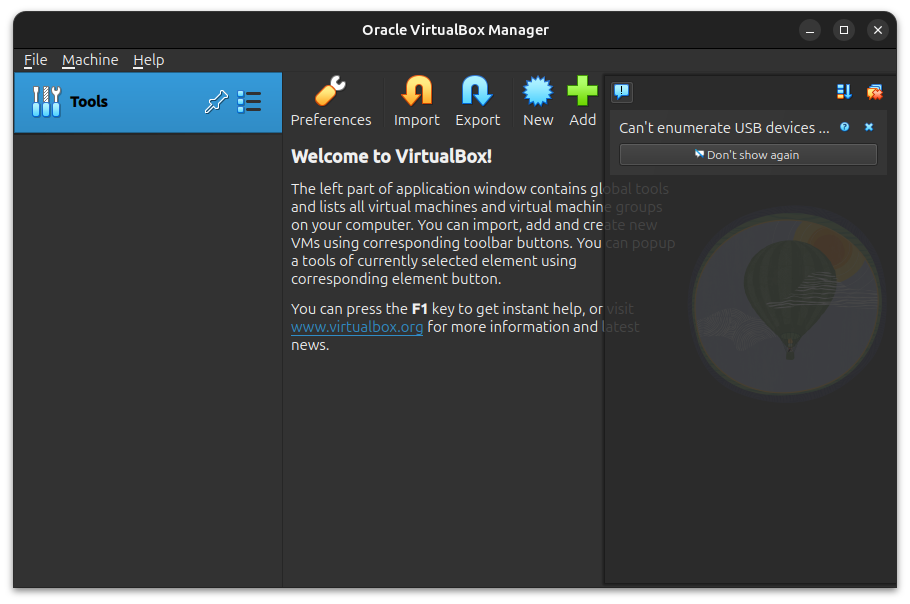Click the Tools wrench and screwdriver icon

click(x=47, y=101)
